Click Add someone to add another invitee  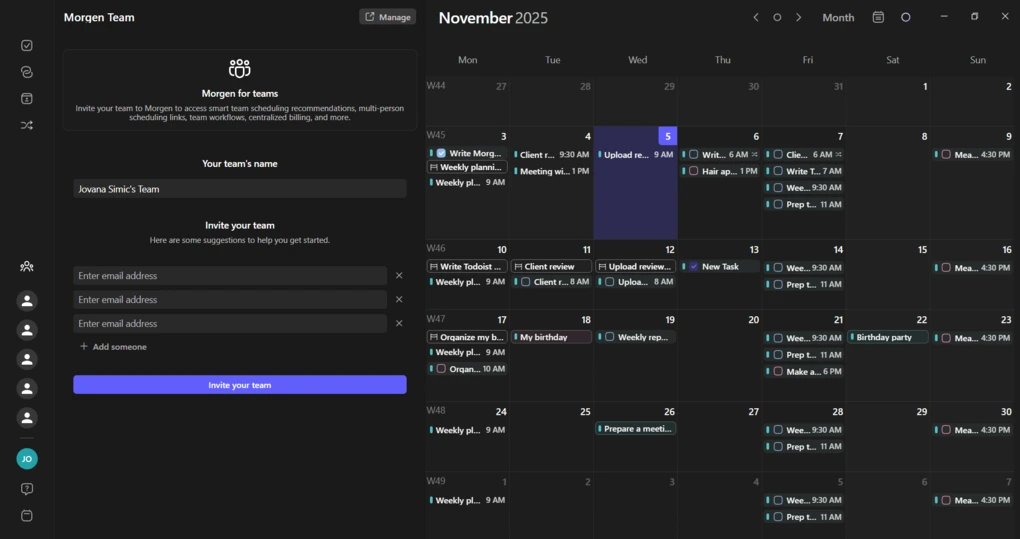[113, 347]
